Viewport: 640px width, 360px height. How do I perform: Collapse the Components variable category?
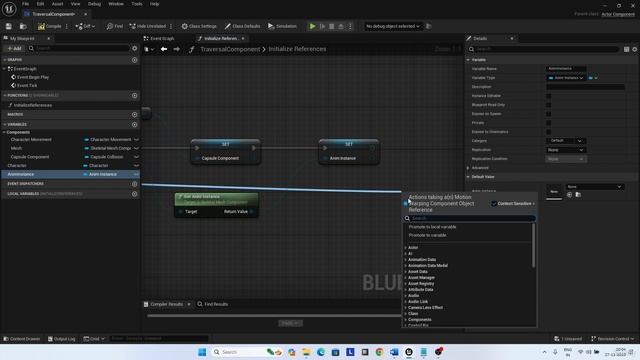tap(4, 132)
